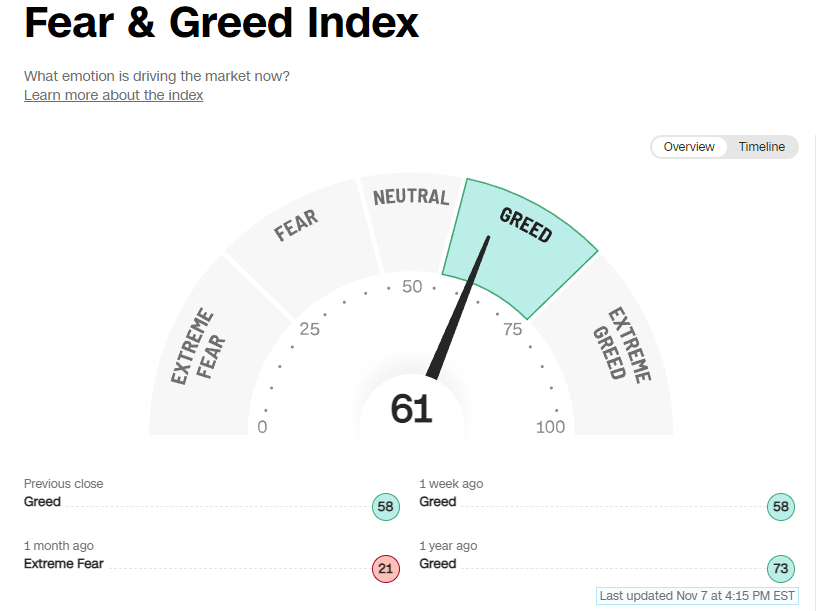Click the large 61 index value
The width and height of the screenshot is (818, 611).
pos(411,409)
